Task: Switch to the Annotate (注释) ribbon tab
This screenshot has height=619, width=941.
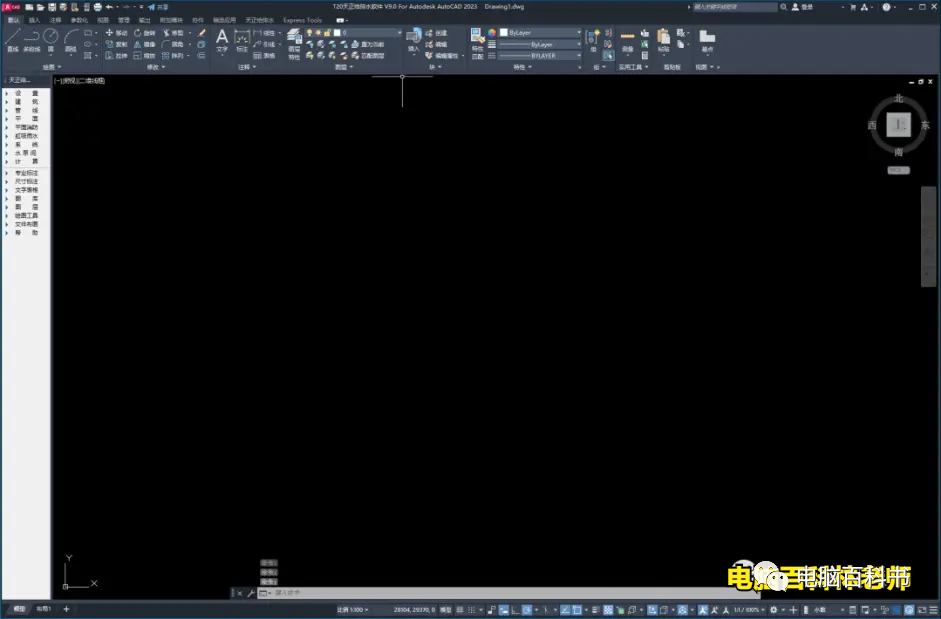Action: click(55, 20)
